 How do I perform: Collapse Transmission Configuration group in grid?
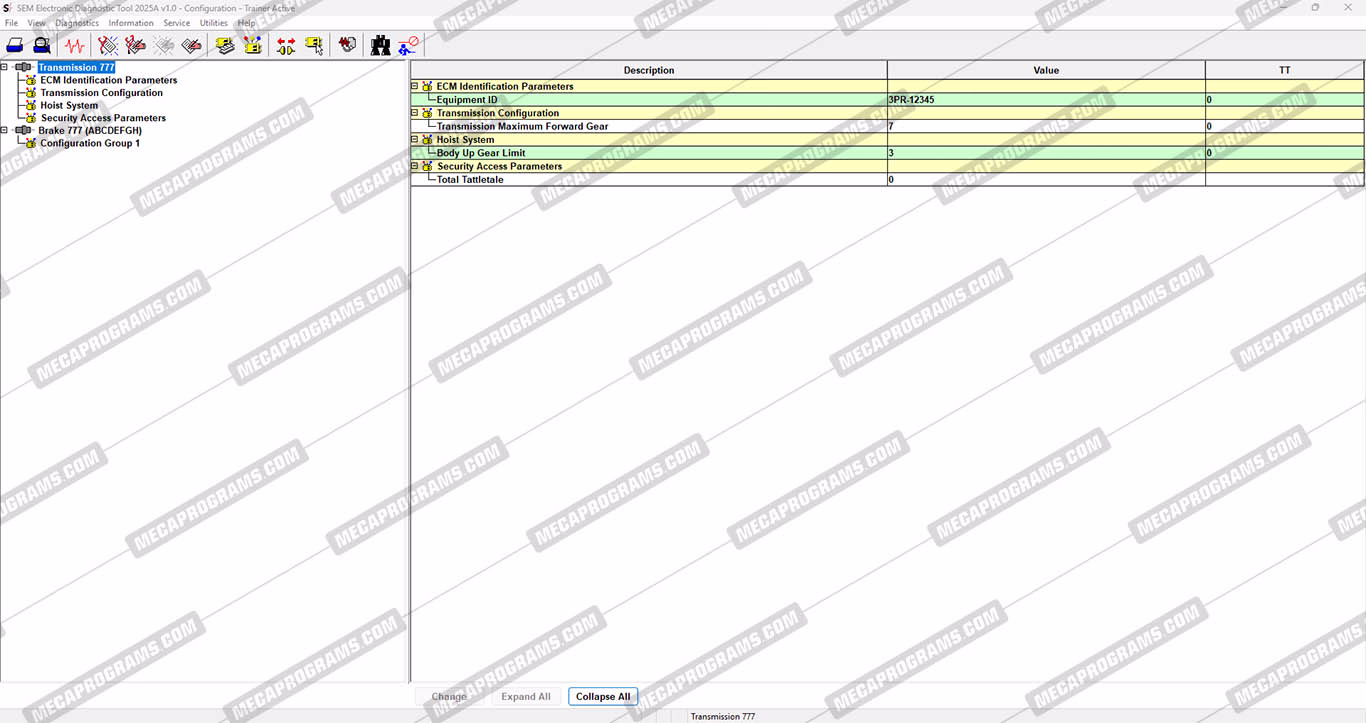click(415, 113)
